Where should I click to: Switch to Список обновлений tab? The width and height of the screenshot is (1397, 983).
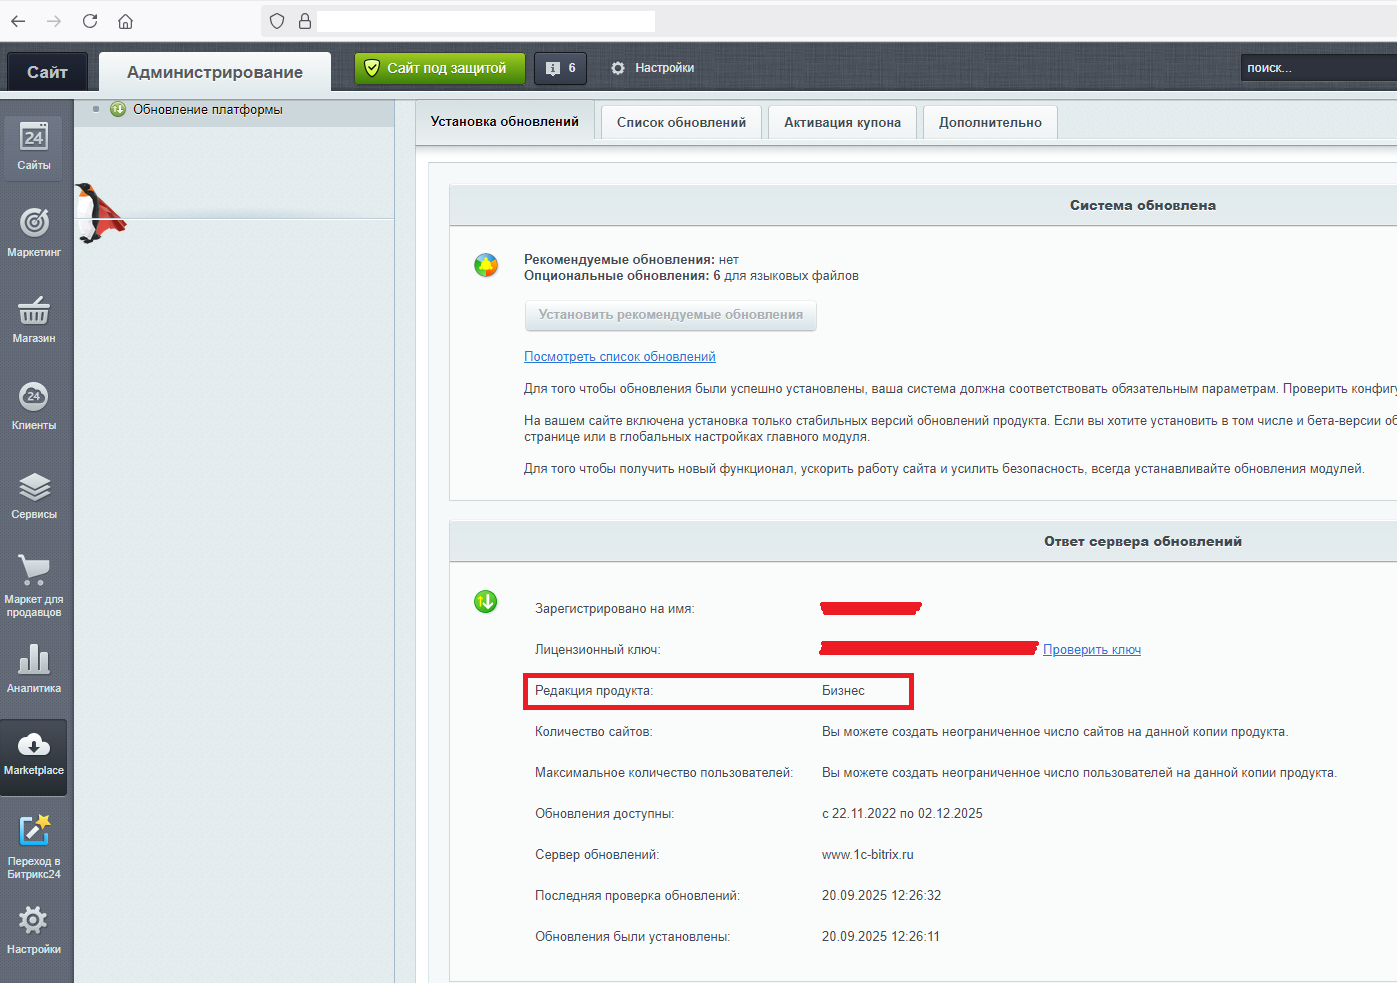coord(681,123)
